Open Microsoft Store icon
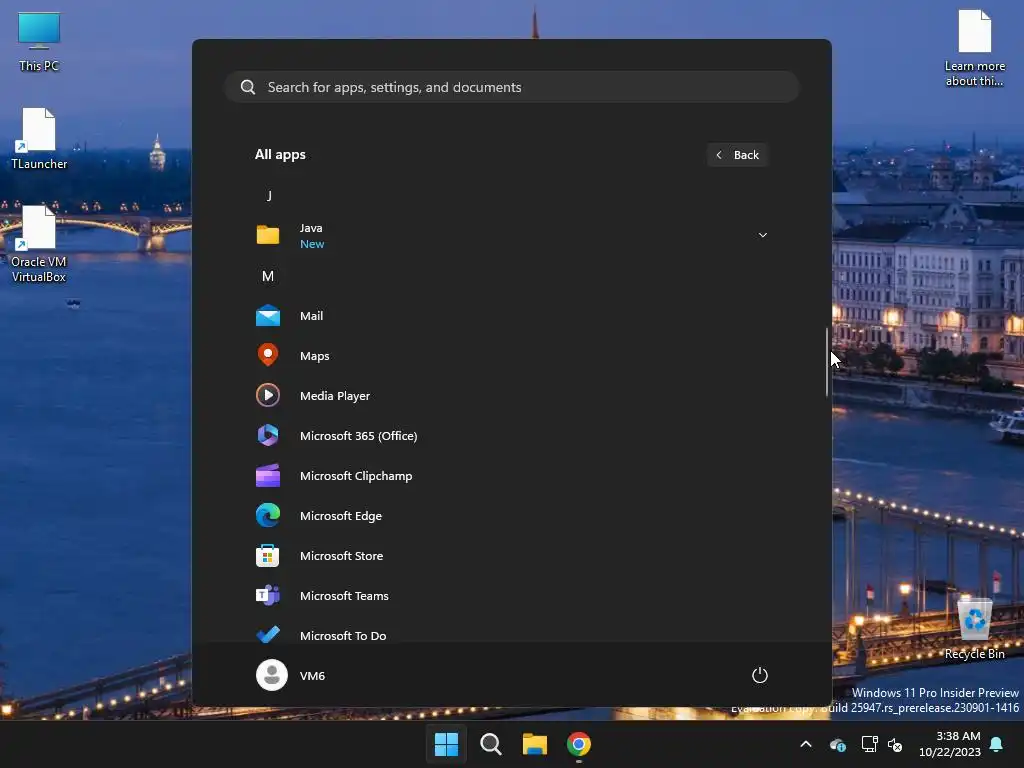This screenshot has height=768, width=1024. tap(268, 556)
